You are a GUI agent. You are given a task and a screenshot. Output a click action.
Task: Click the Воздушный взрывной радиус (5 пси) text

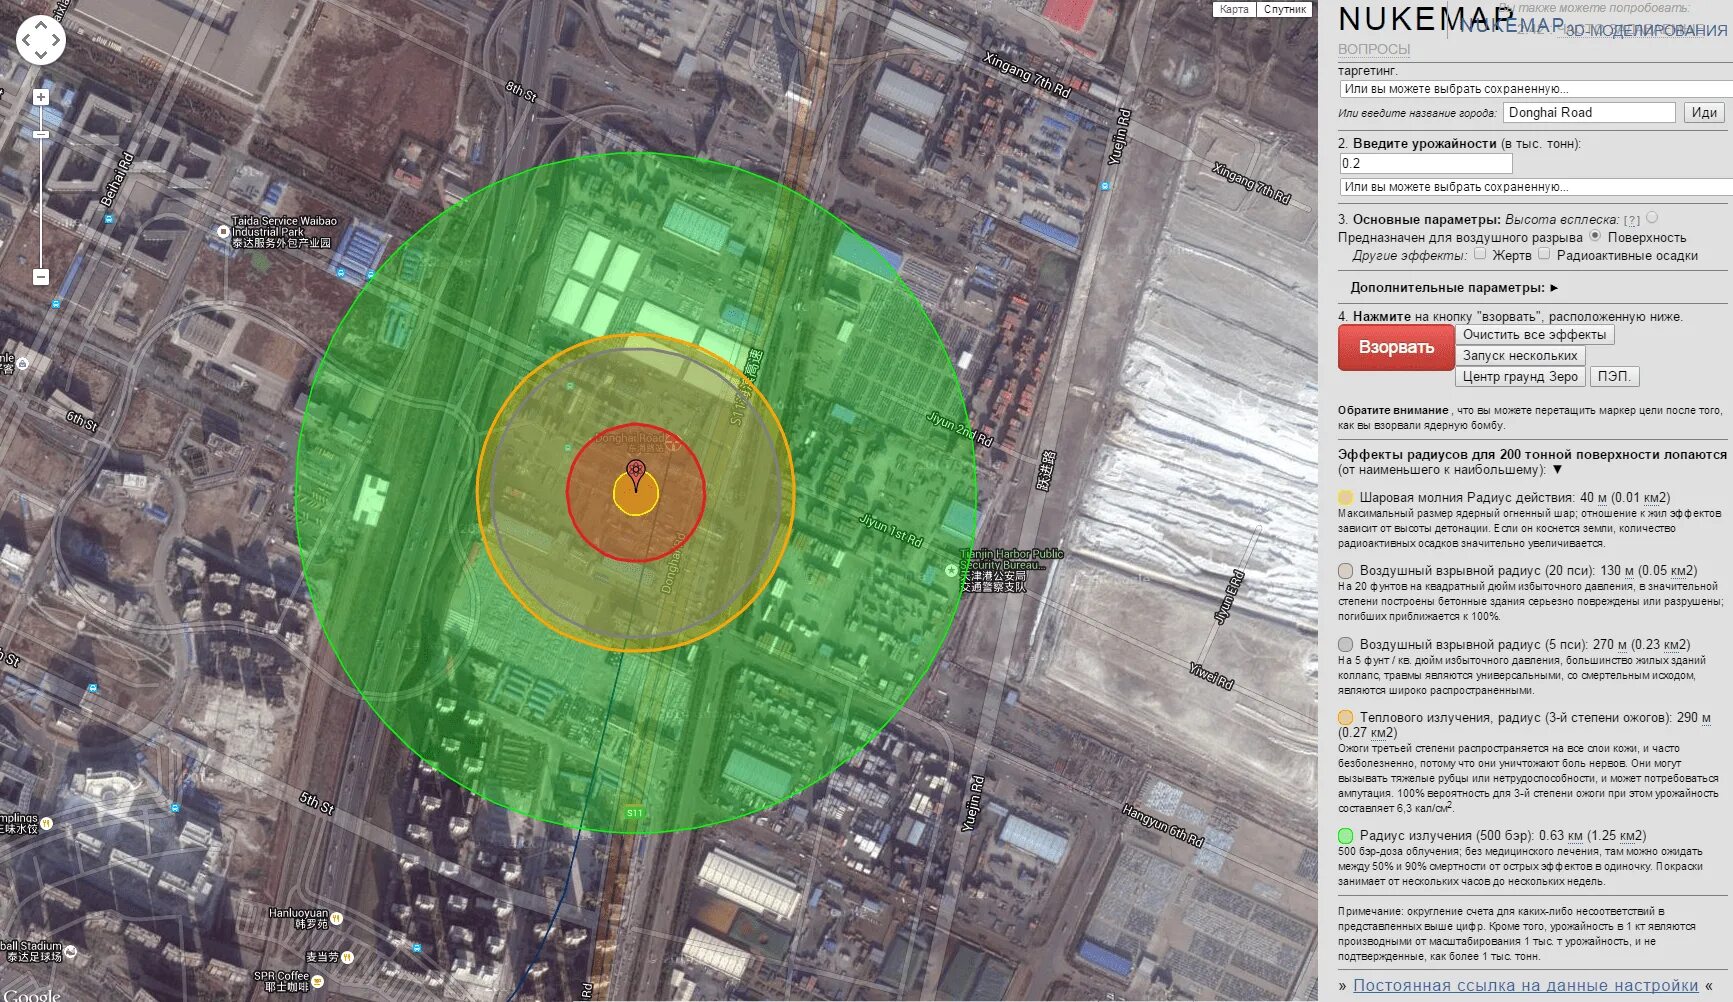point(1525,645)
